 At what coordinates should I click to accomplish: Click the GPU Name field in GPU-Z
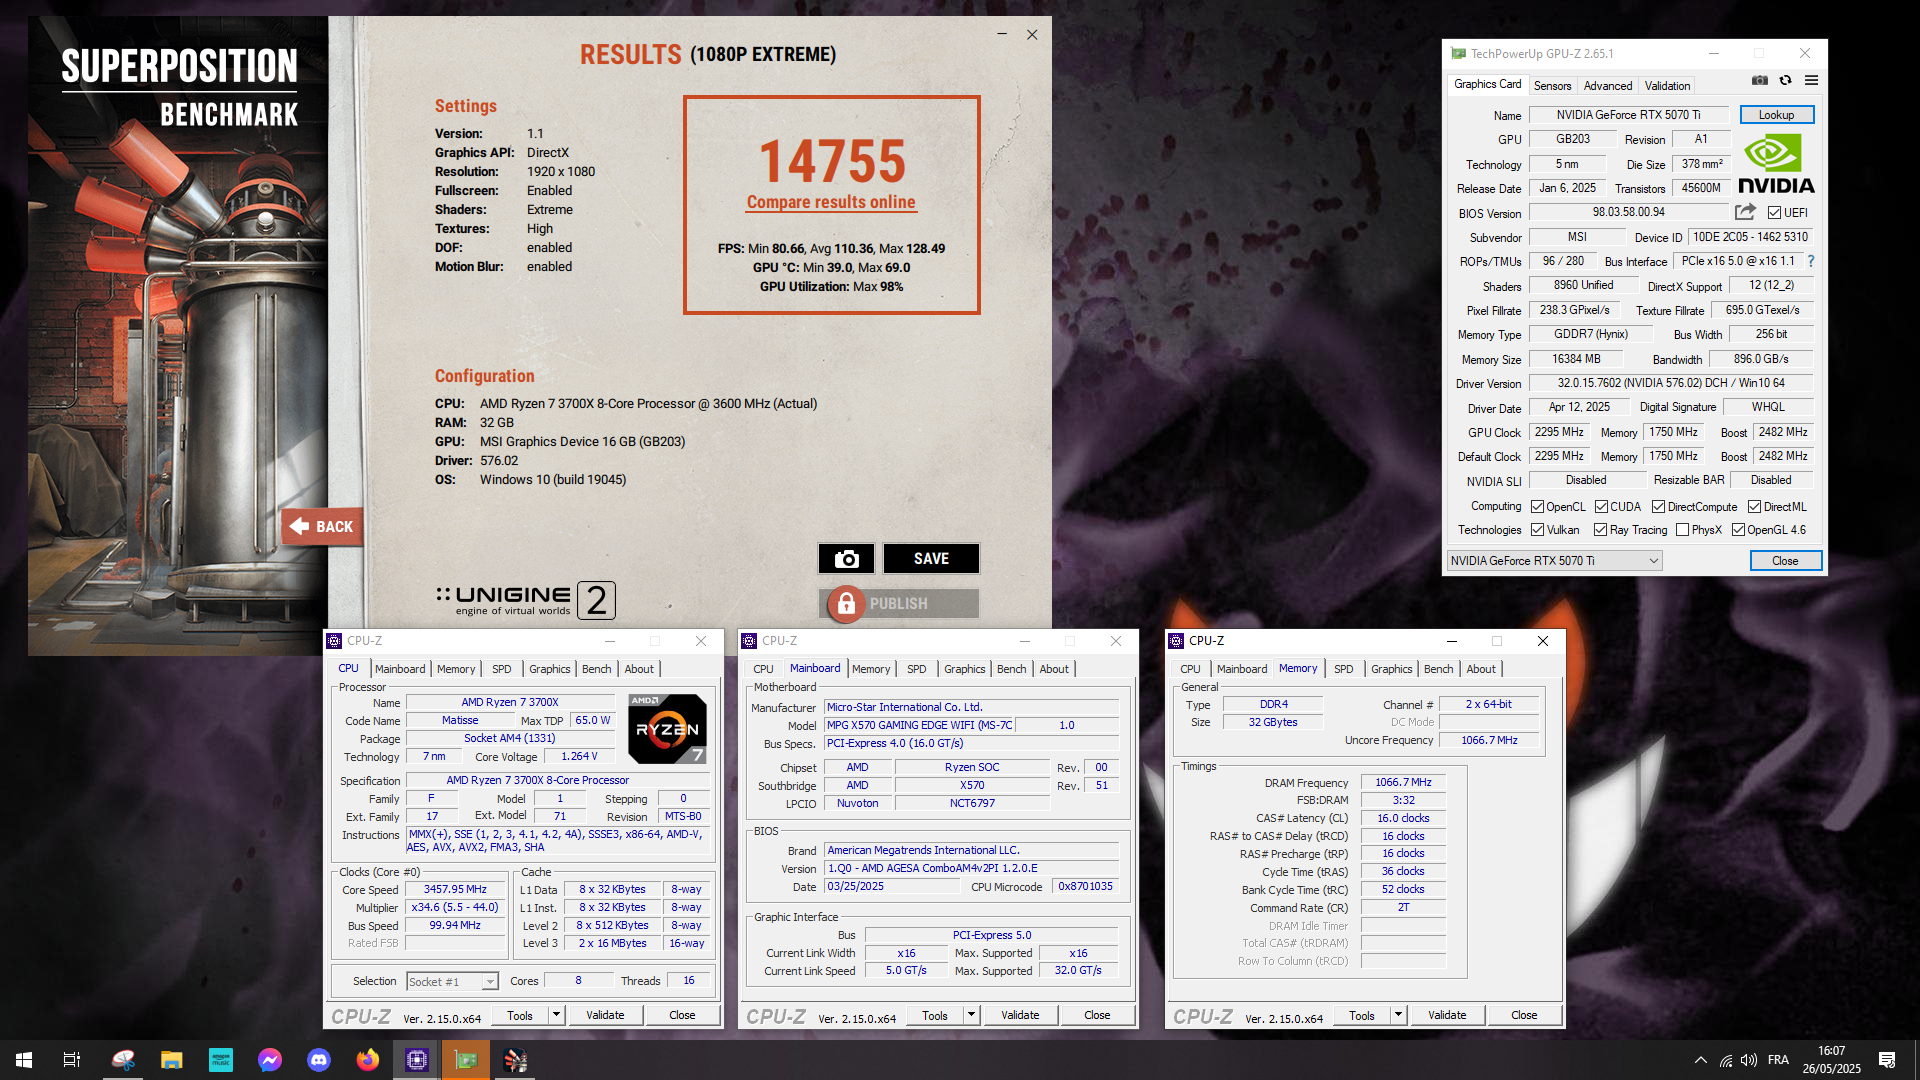[x=1628, y=115]
